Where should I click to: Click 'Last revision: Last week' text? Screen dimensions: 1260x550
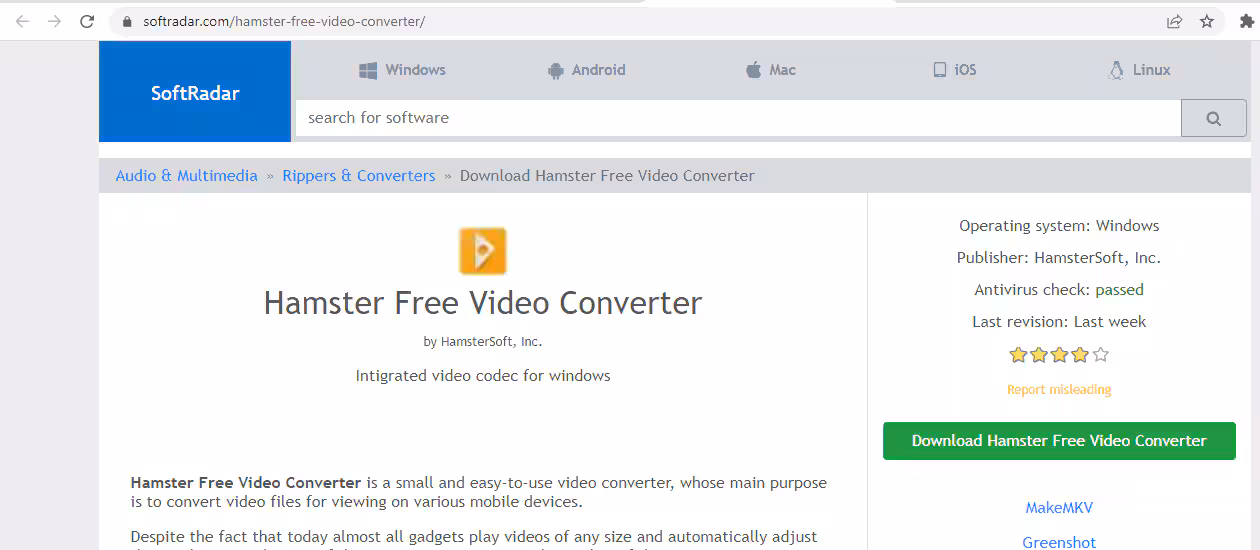pyautogui.click(x=1059, y=322)
